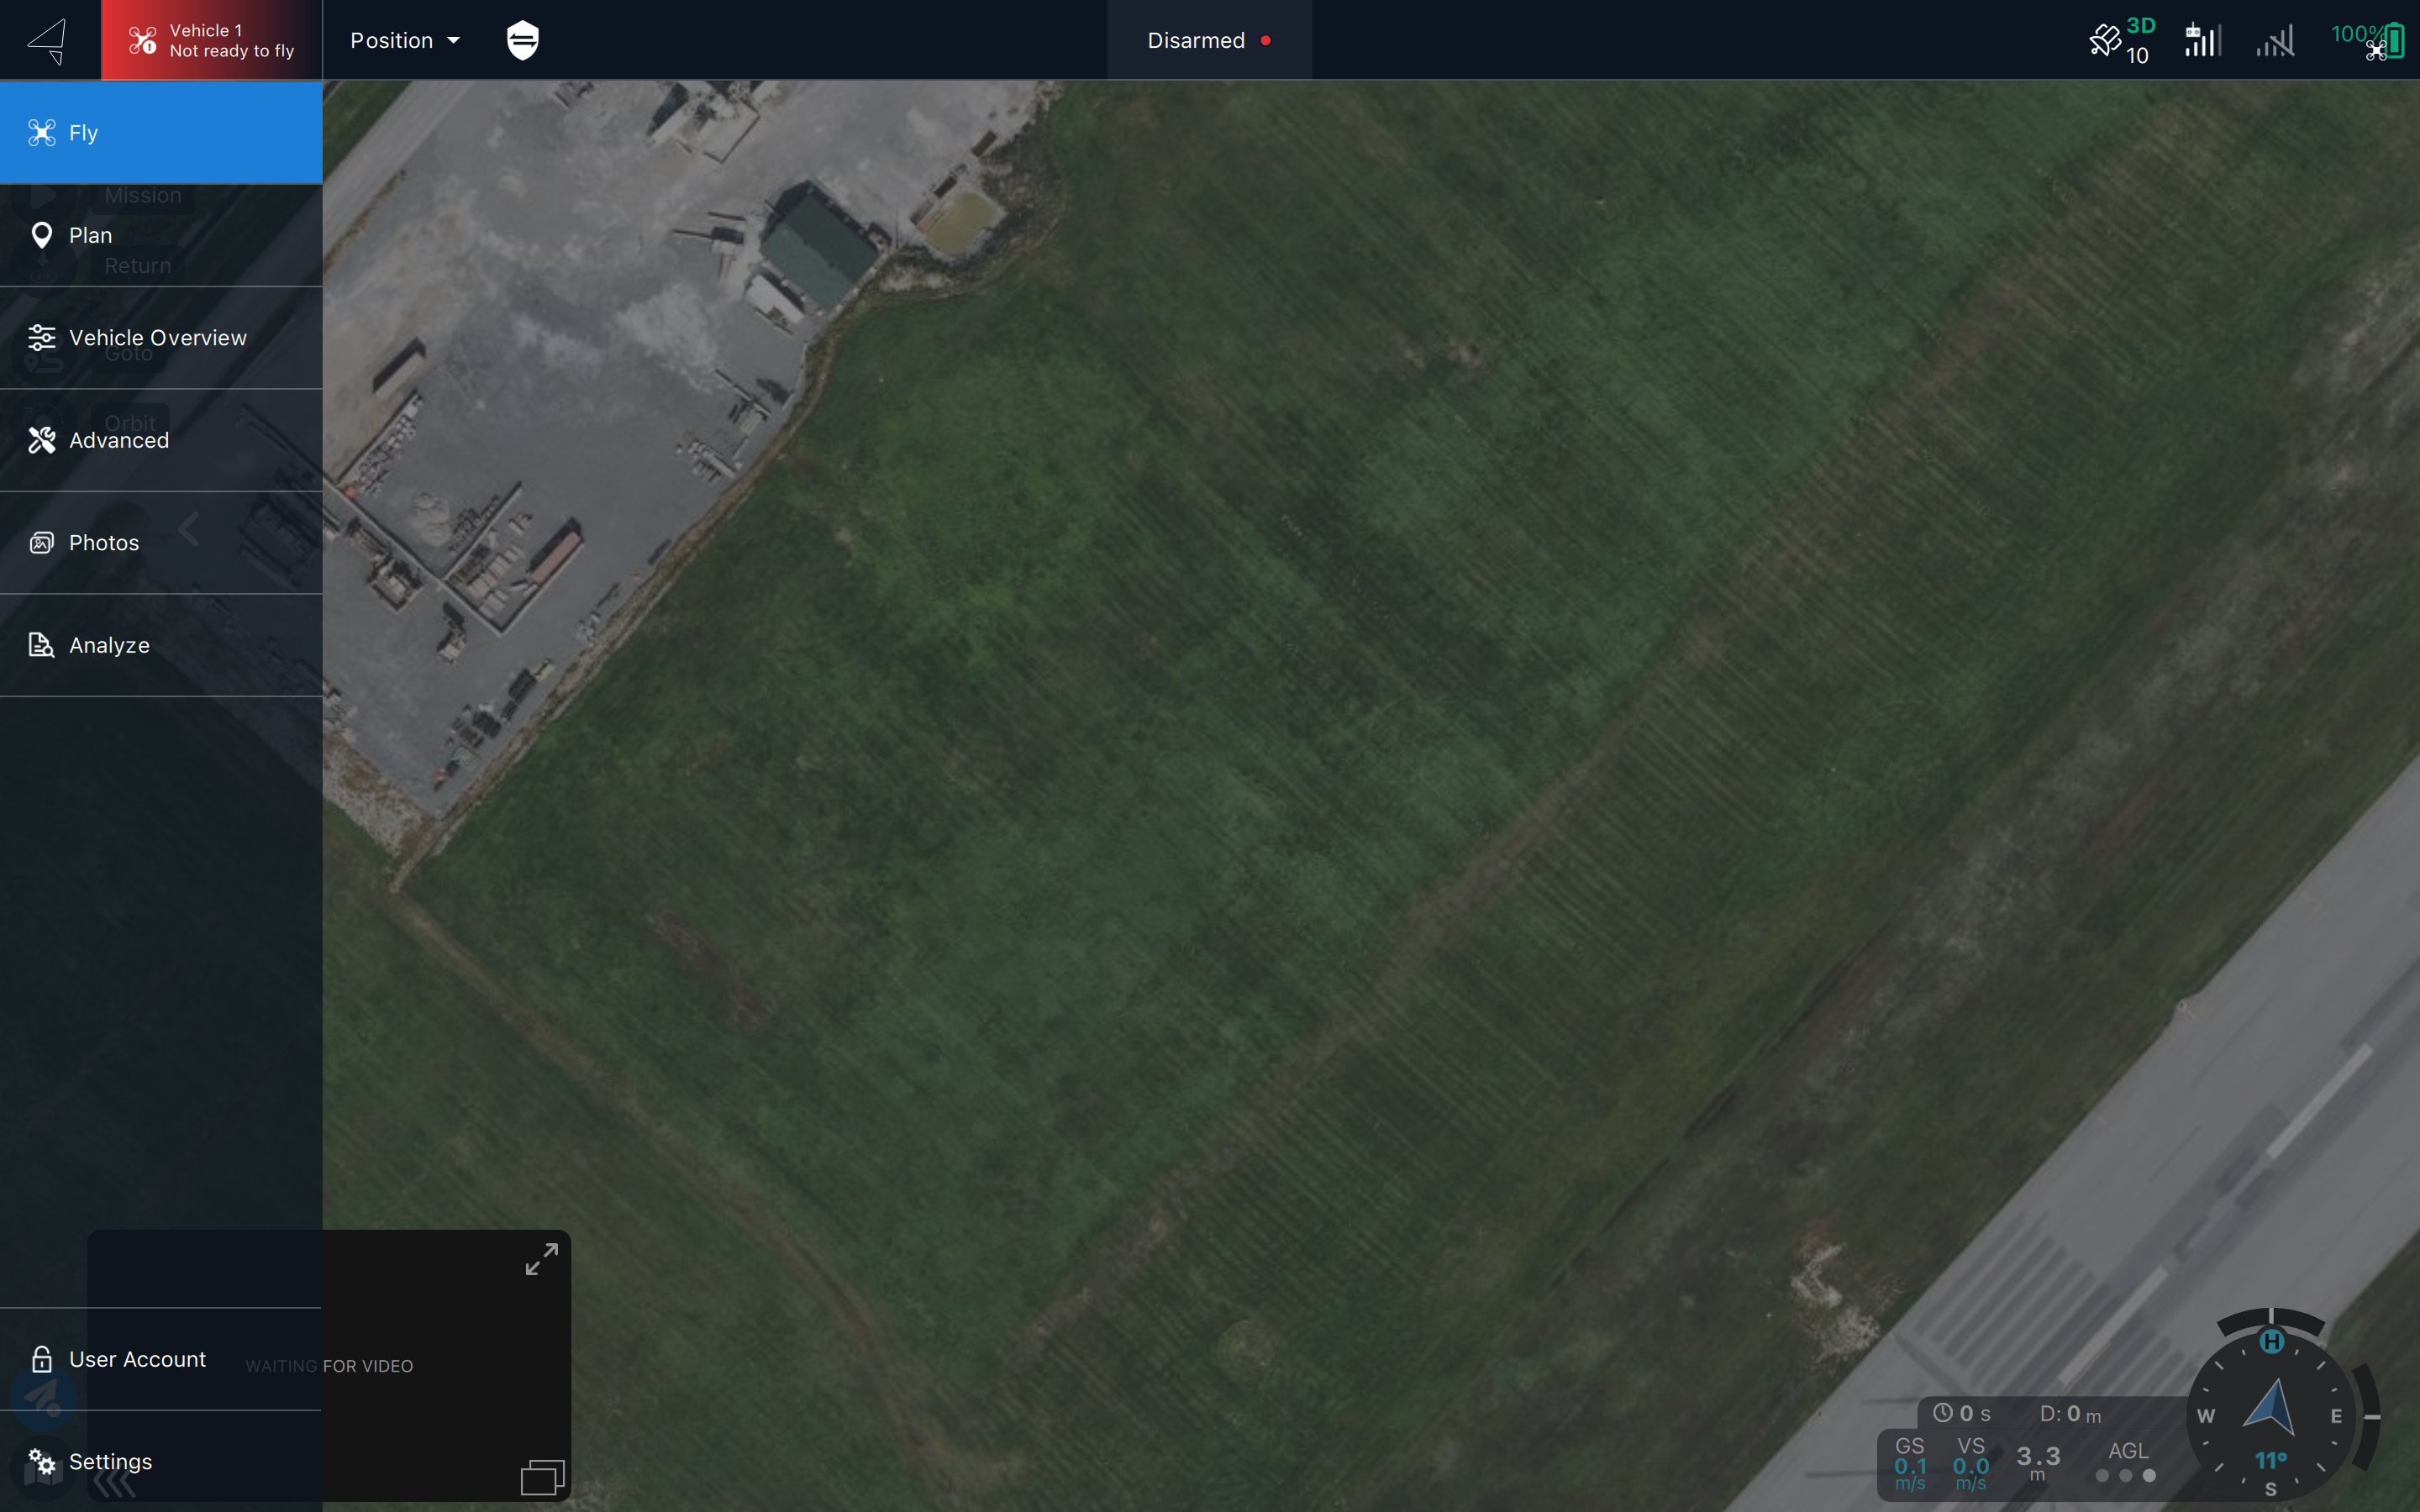
Task: Pop out the video window
Action: pos(542,1476)
